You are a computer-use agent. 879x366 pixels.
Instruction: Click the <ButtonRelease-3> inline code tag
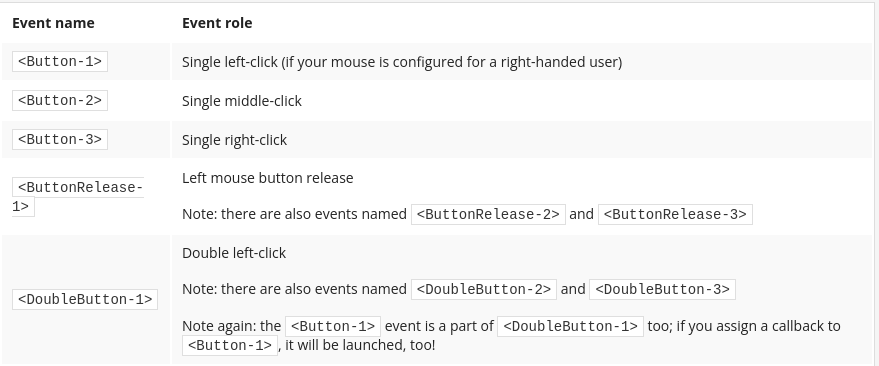[x=676, y=214]
